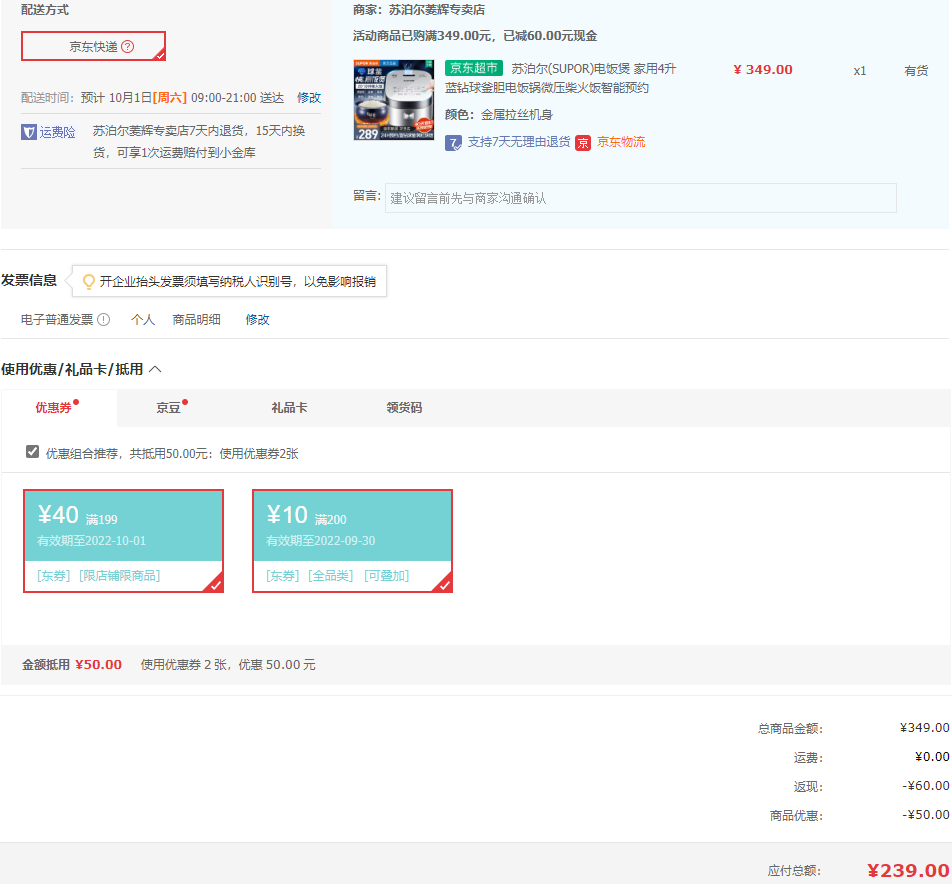Open the 运费险 link
Viewport: 952px width, 884px height.
point(57,132)
